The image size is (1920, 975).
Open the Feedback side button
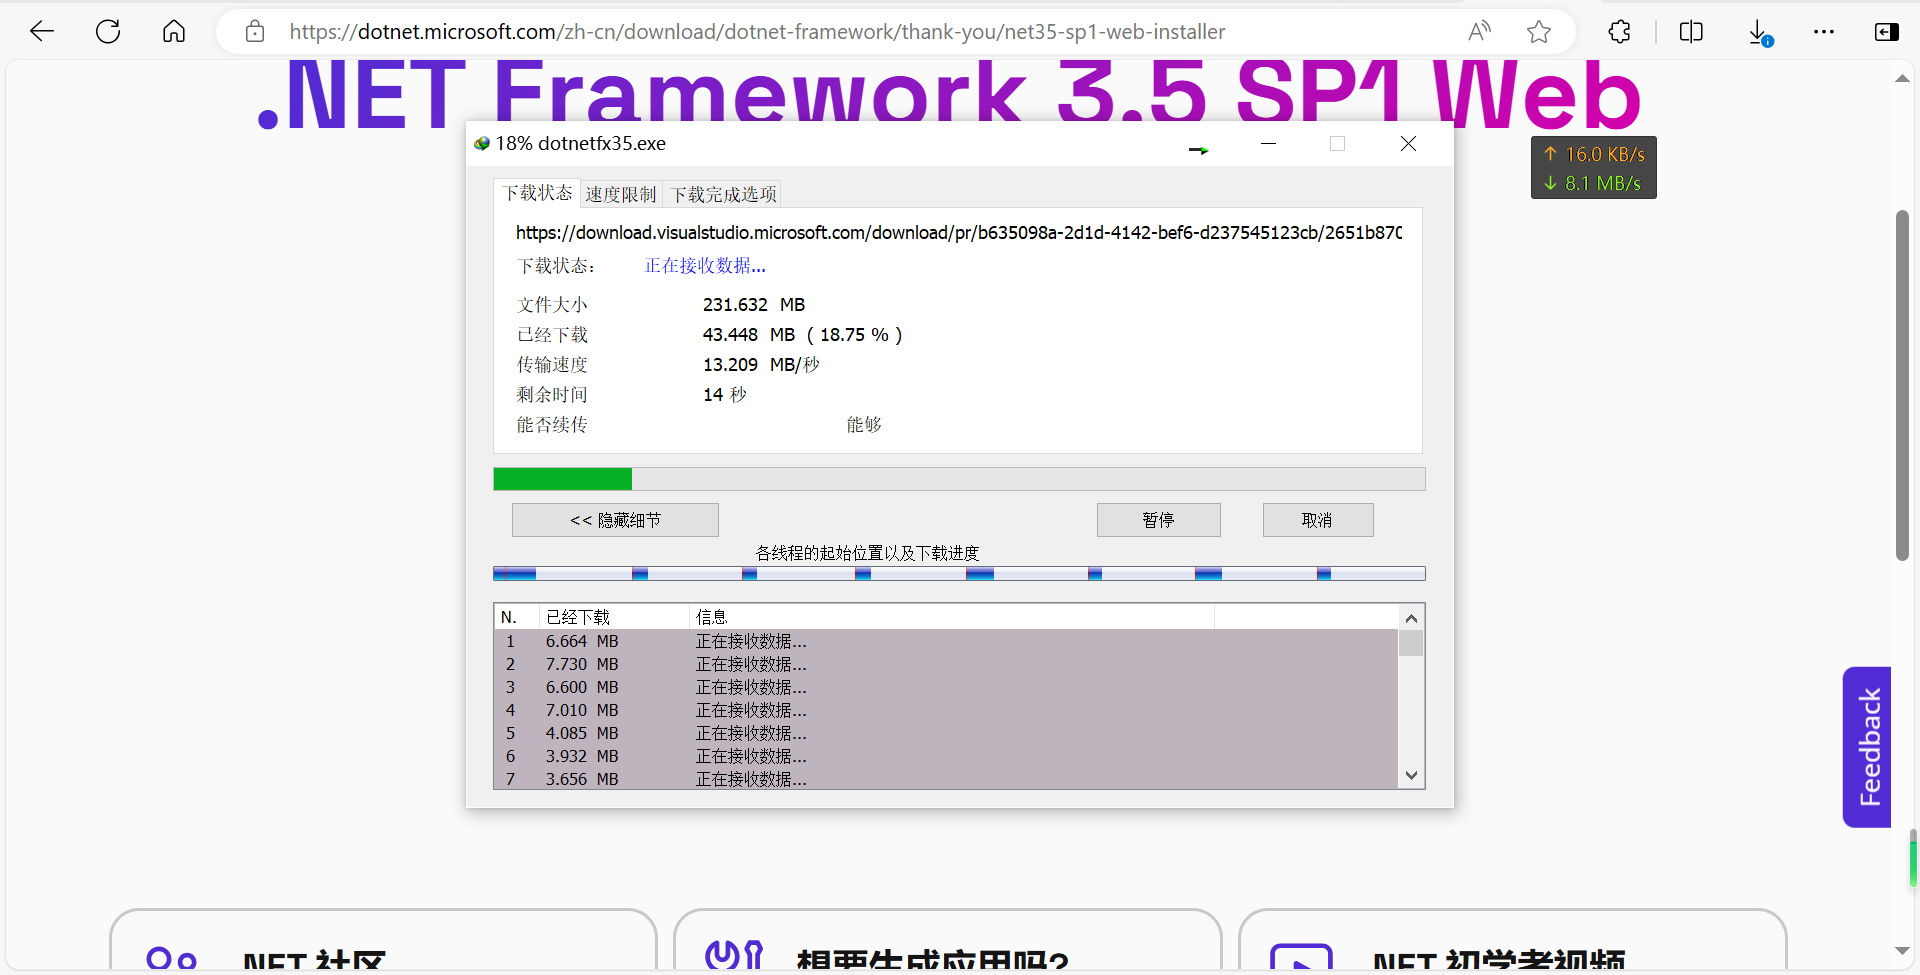pos(1868,747)
